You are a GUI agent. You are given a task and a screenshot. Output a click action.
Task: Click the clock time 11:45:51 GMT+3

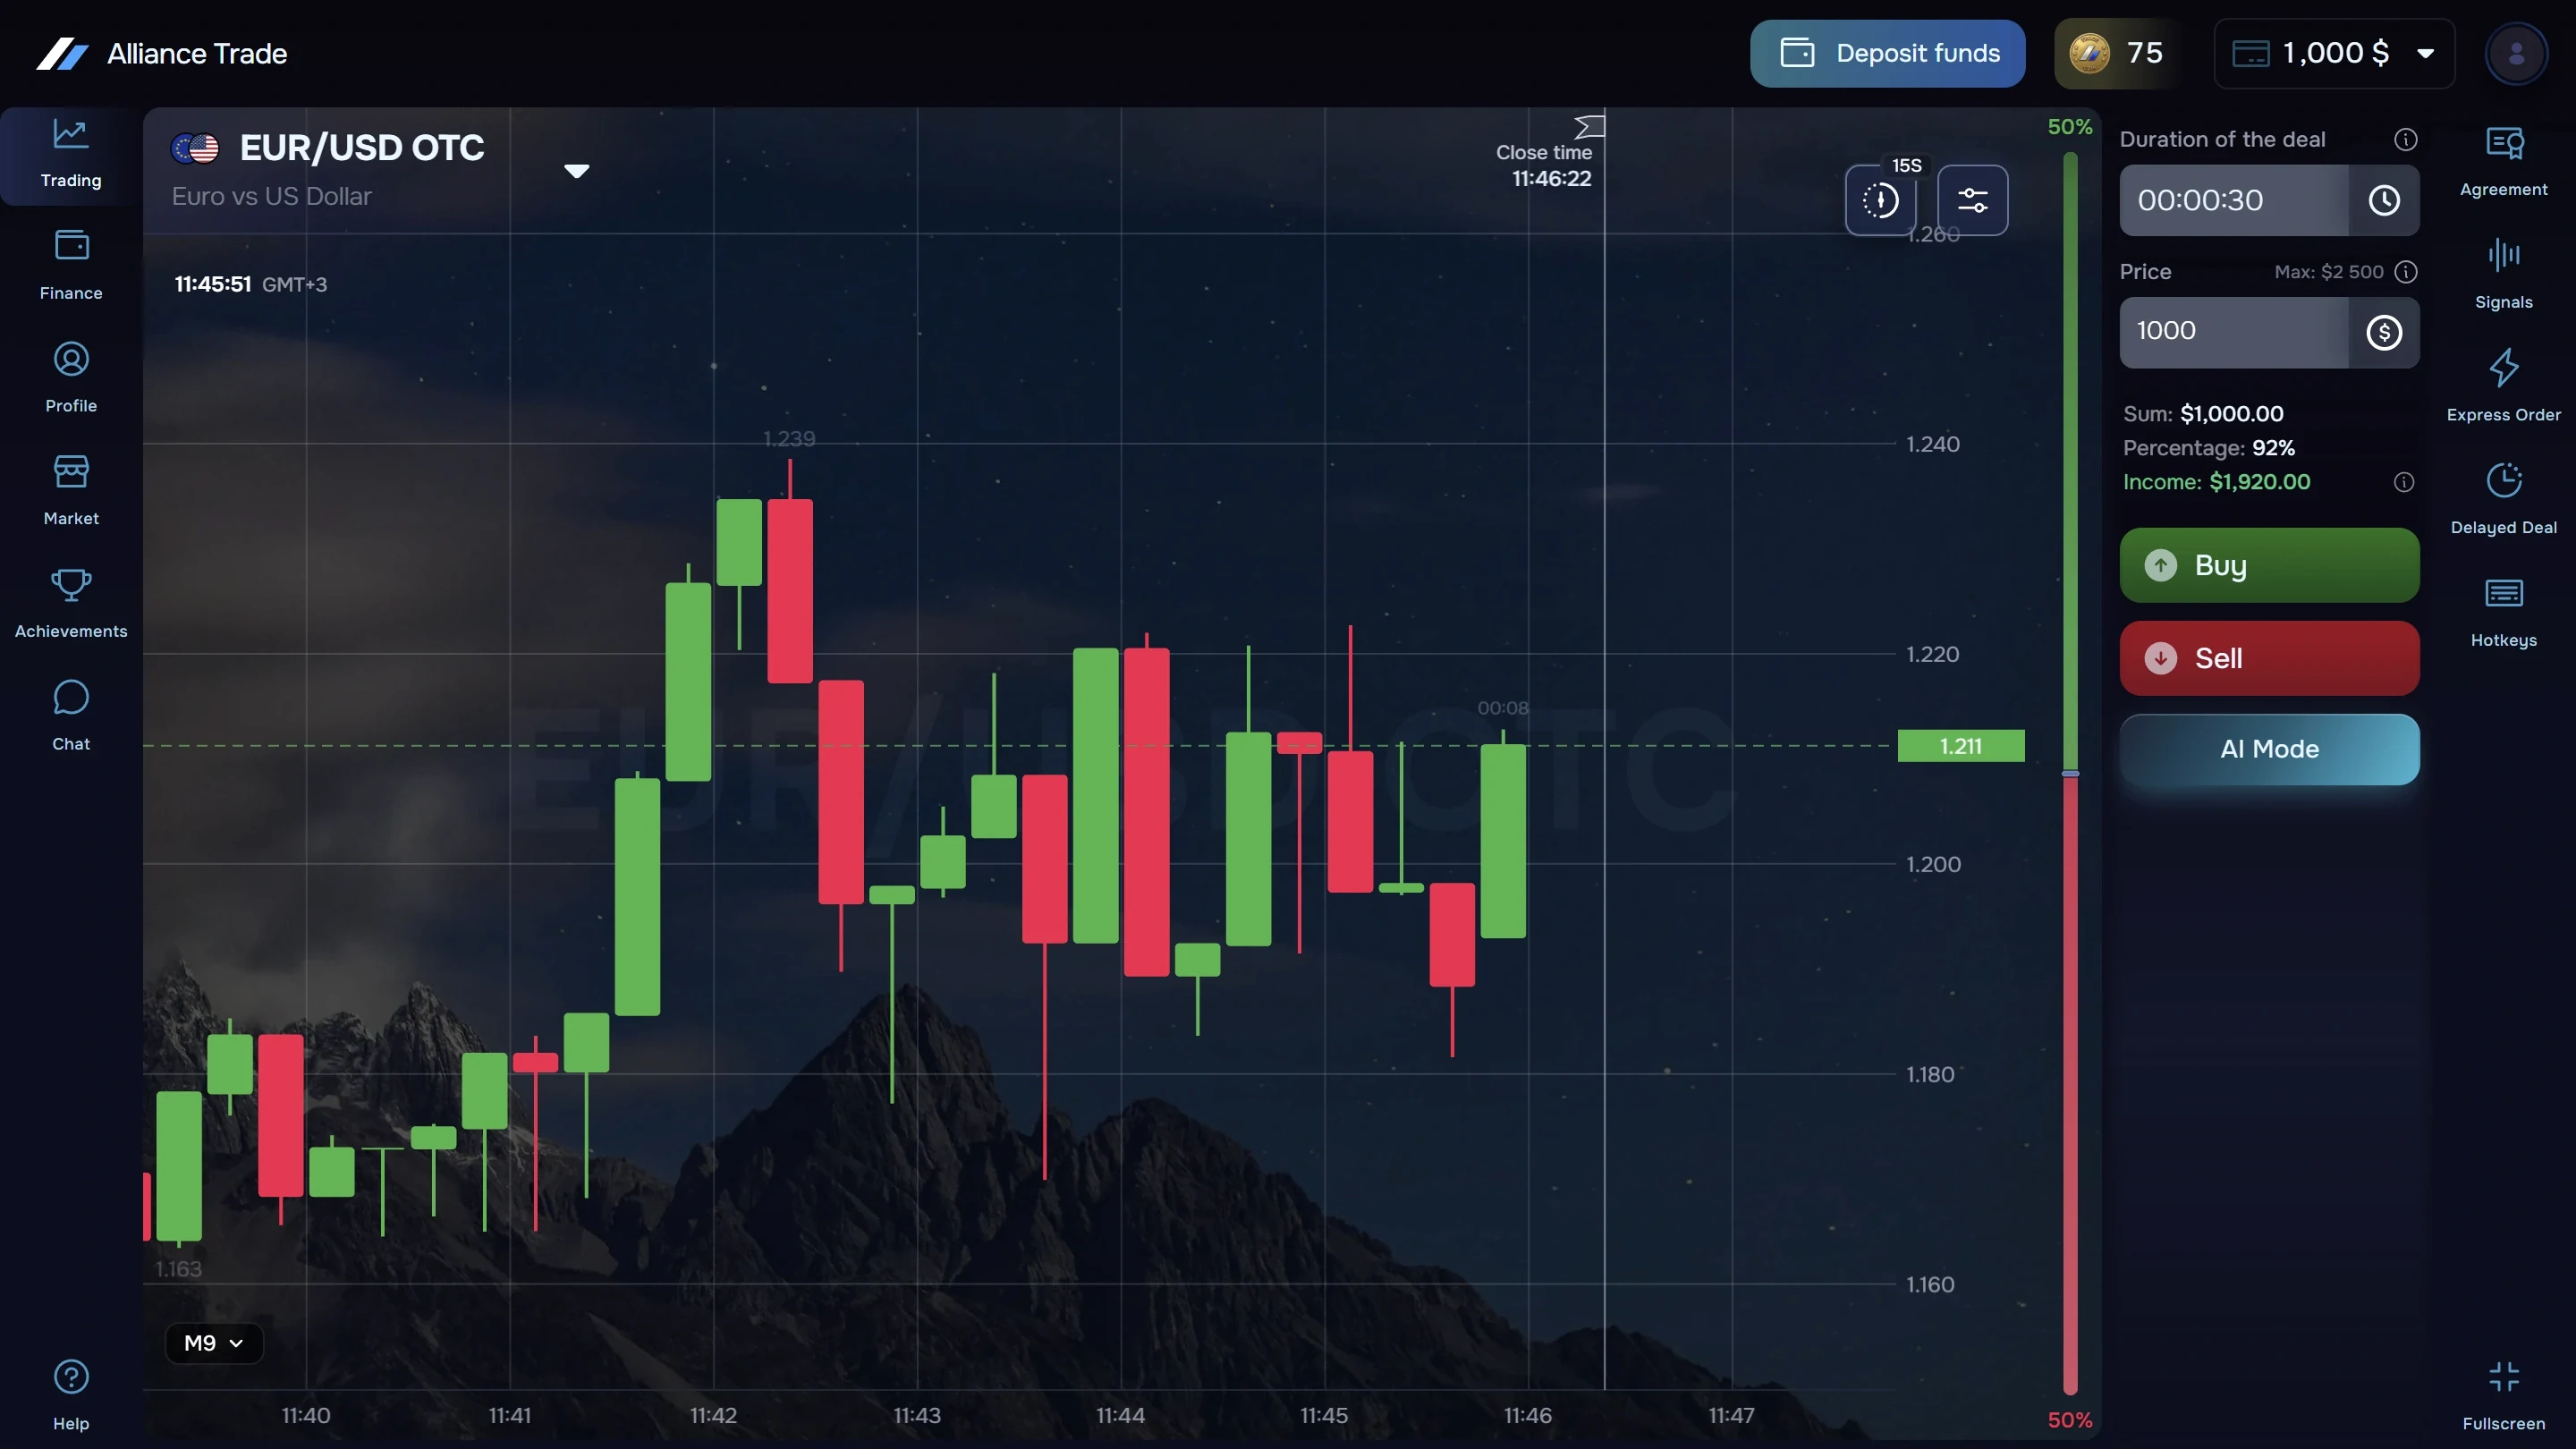point(250,284)
